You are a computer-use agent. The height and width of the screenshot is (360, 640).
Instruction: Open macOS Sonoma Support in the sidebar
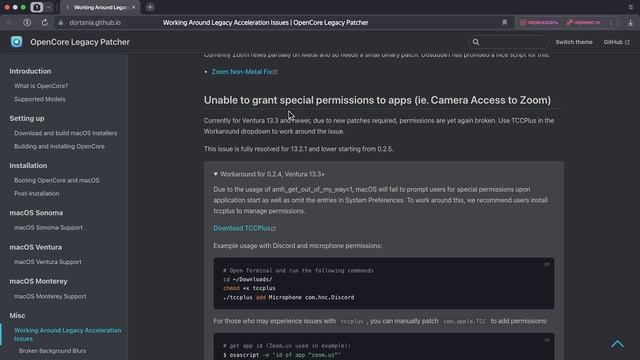[48, 228]
